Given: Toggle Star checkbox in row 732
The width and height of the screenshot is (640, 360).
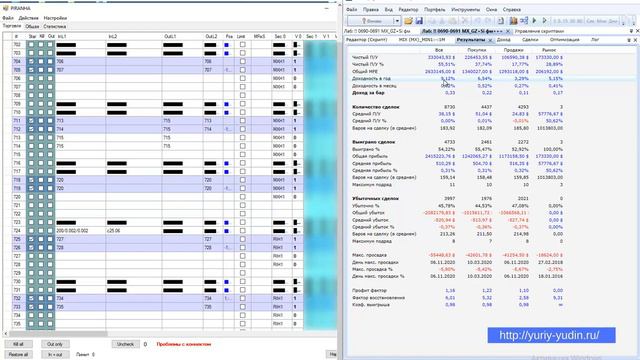Looking at the screenshot, I should pyautogui.click(x=31, y=298).
